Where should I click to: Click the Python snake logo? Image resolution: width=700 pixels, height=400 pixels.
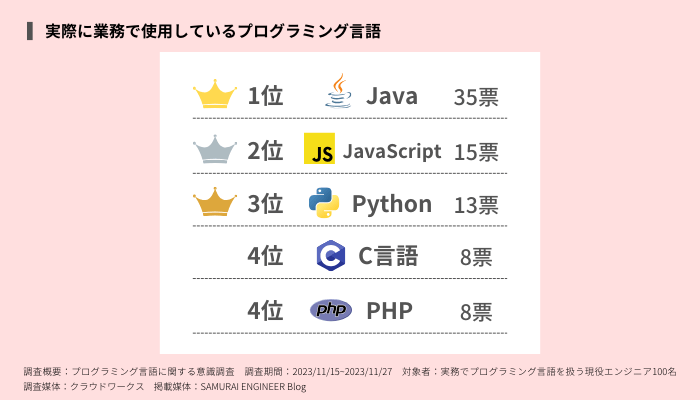click(324, 203)
